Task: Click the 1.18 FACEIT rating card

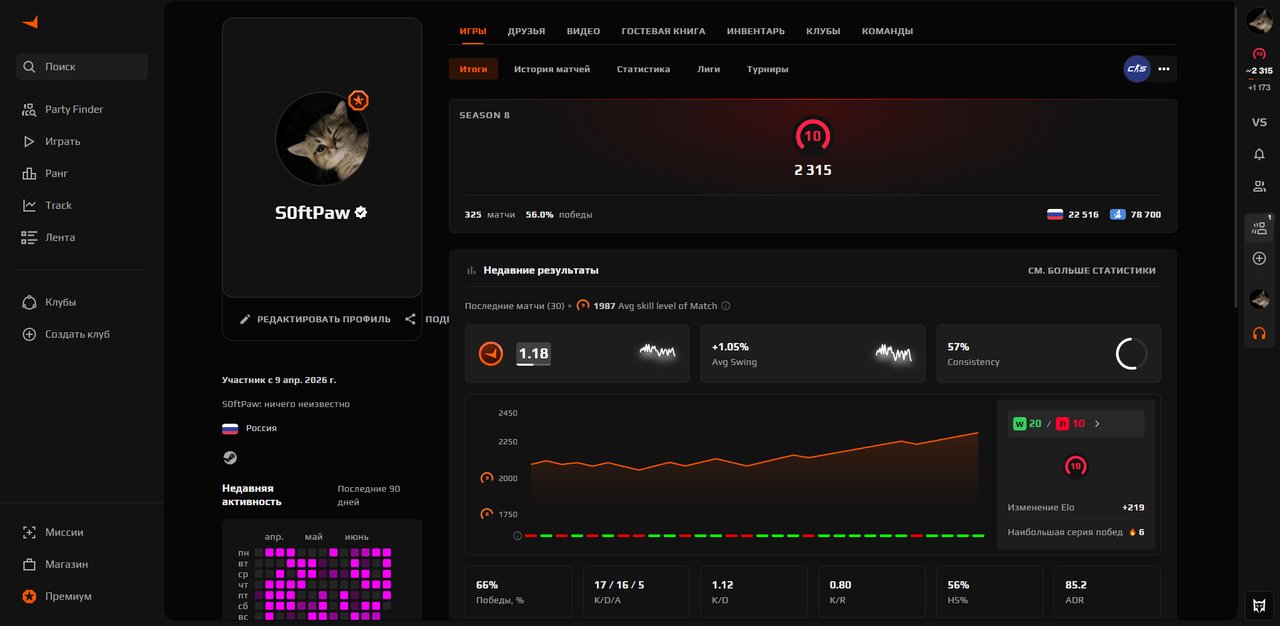Action: (577, 353)
